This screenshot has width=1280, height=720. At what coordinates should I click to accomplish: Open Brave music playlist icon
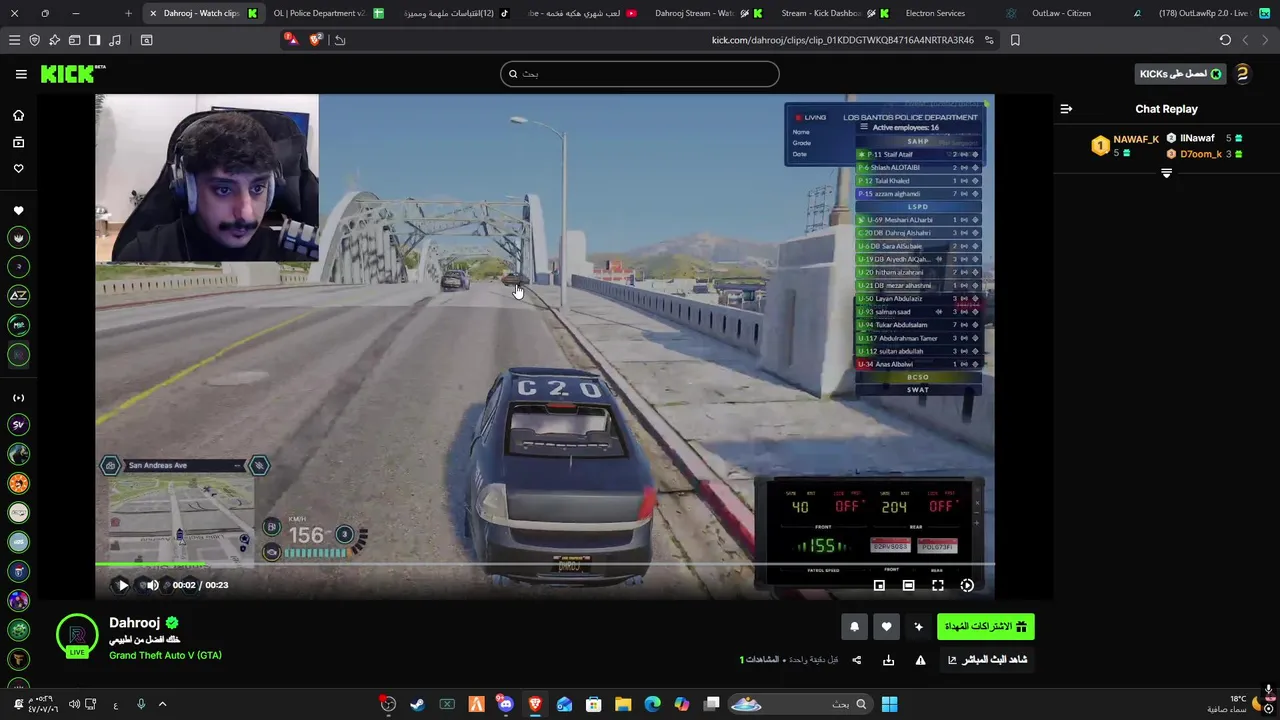[114, 40]
